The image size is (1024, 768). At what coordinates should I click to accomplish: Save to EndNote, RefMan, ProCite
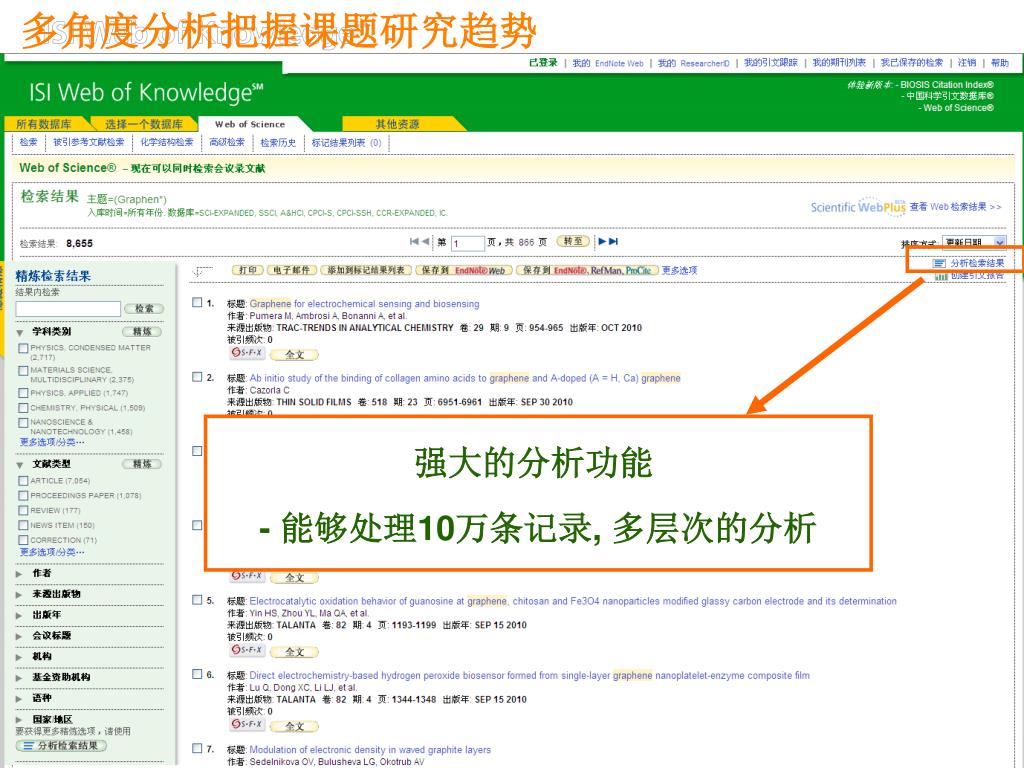point(586,270)
